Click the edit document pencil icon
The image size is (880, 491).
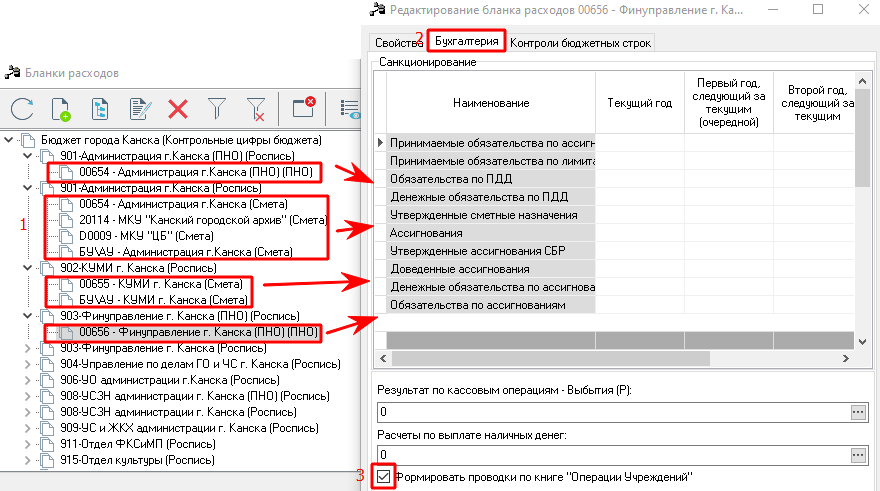point(139,108)
